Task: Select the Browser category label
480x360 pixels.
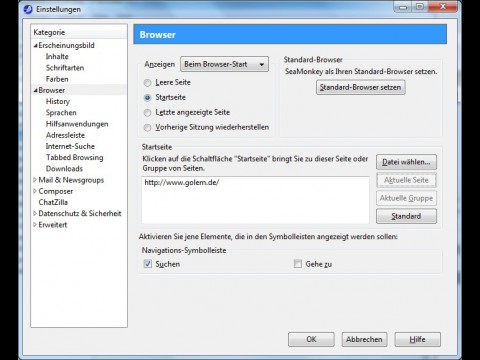Action: pyautogui.click(x=52, y=90)
